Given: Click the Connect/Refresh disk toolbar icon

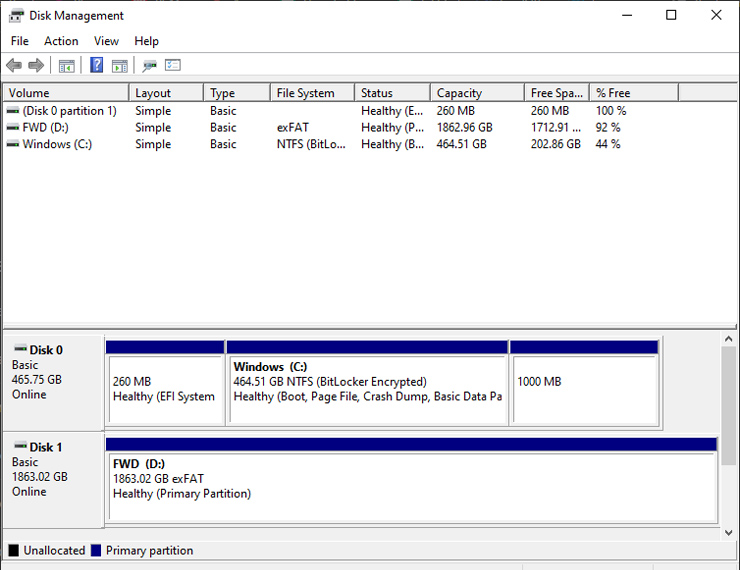Looking at the screenshot, I should coord(150,66).
